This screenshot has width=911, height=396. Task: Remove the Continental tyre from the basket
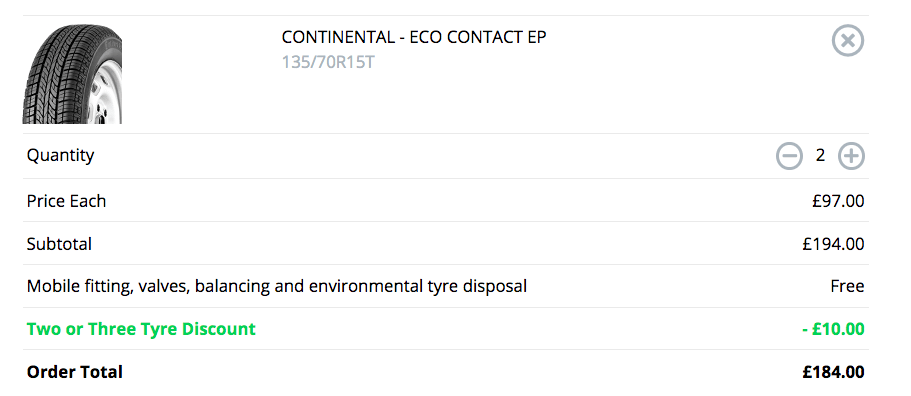pyautogui.click(x=848, y=41)
